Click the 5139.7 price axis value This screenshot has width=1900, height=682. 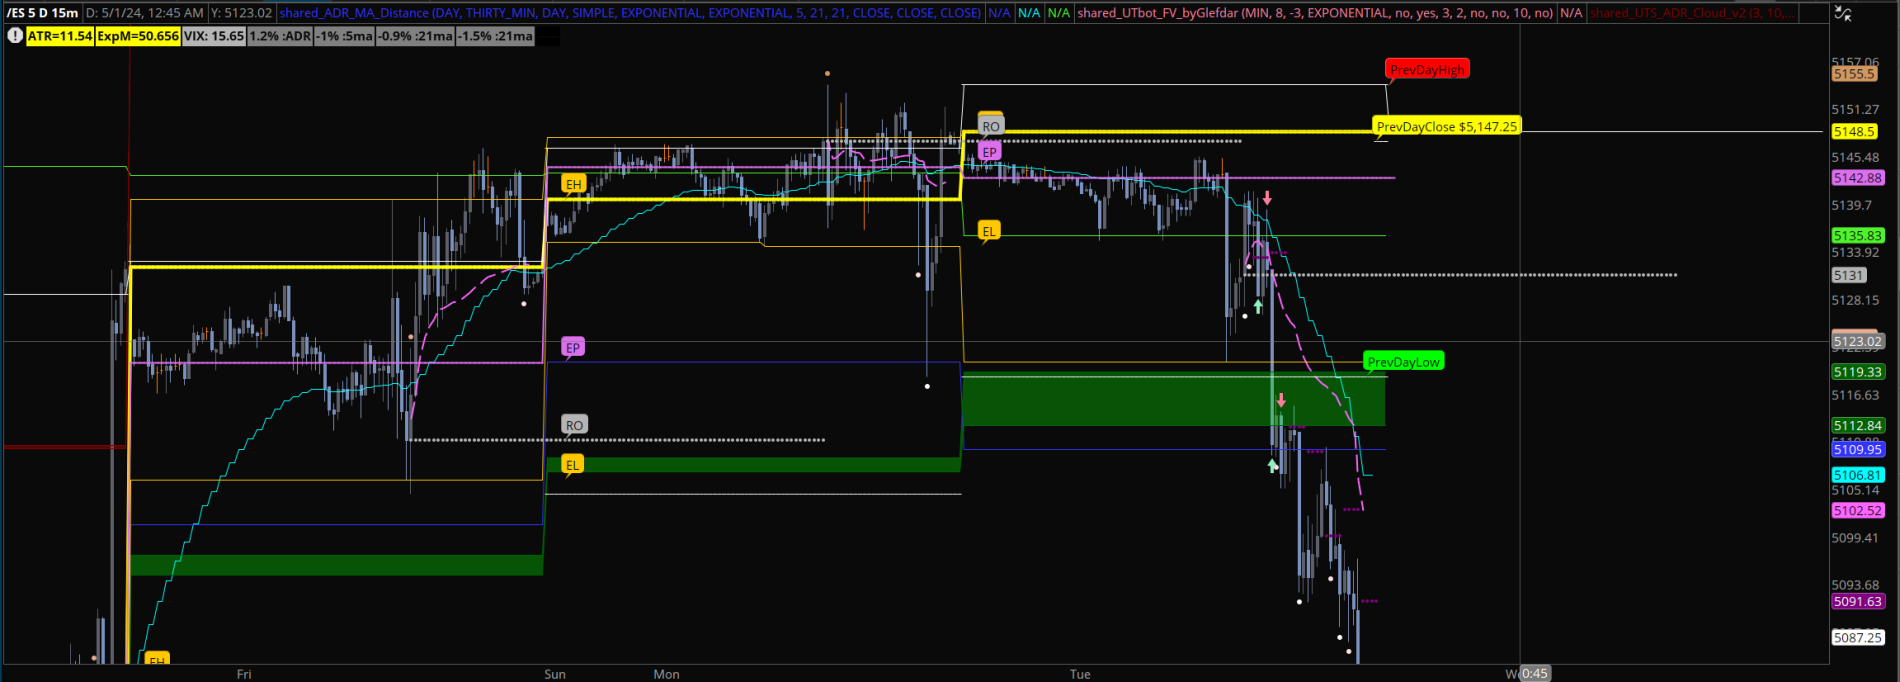(1851, 205)
